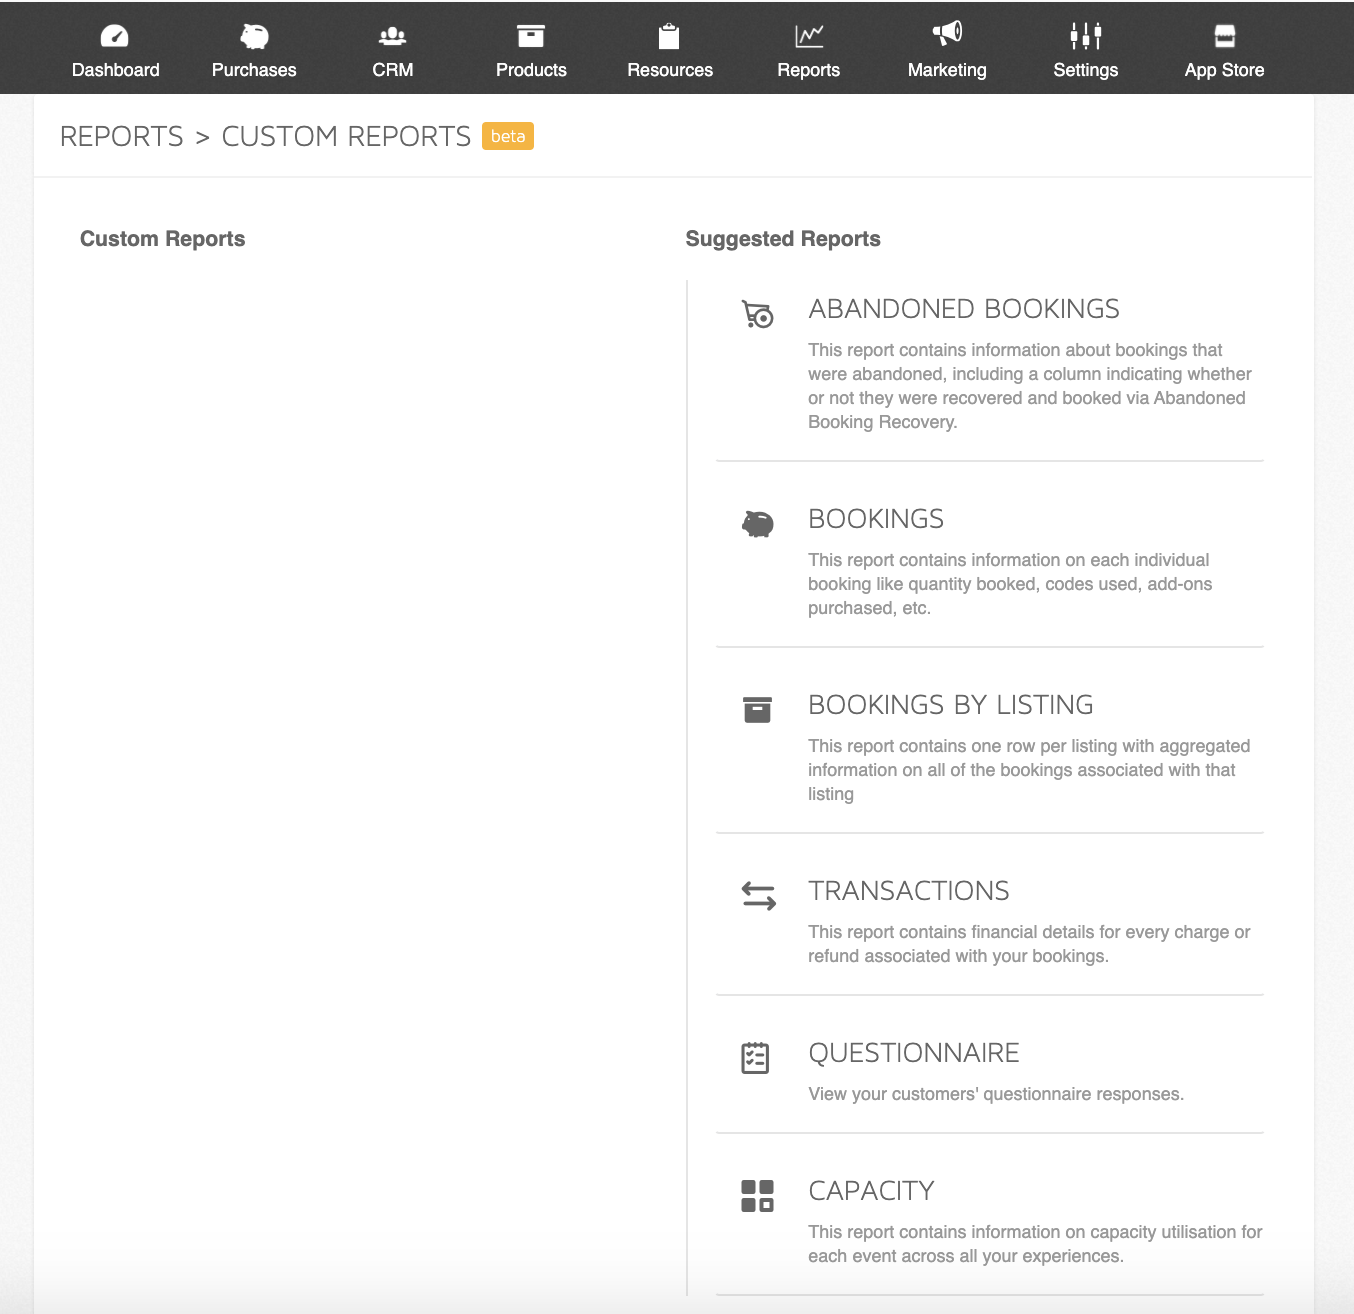This screenshot has height=1314, width=1354.
Task: Click the Dashboard gauge icon
Action: click(115, 37)
